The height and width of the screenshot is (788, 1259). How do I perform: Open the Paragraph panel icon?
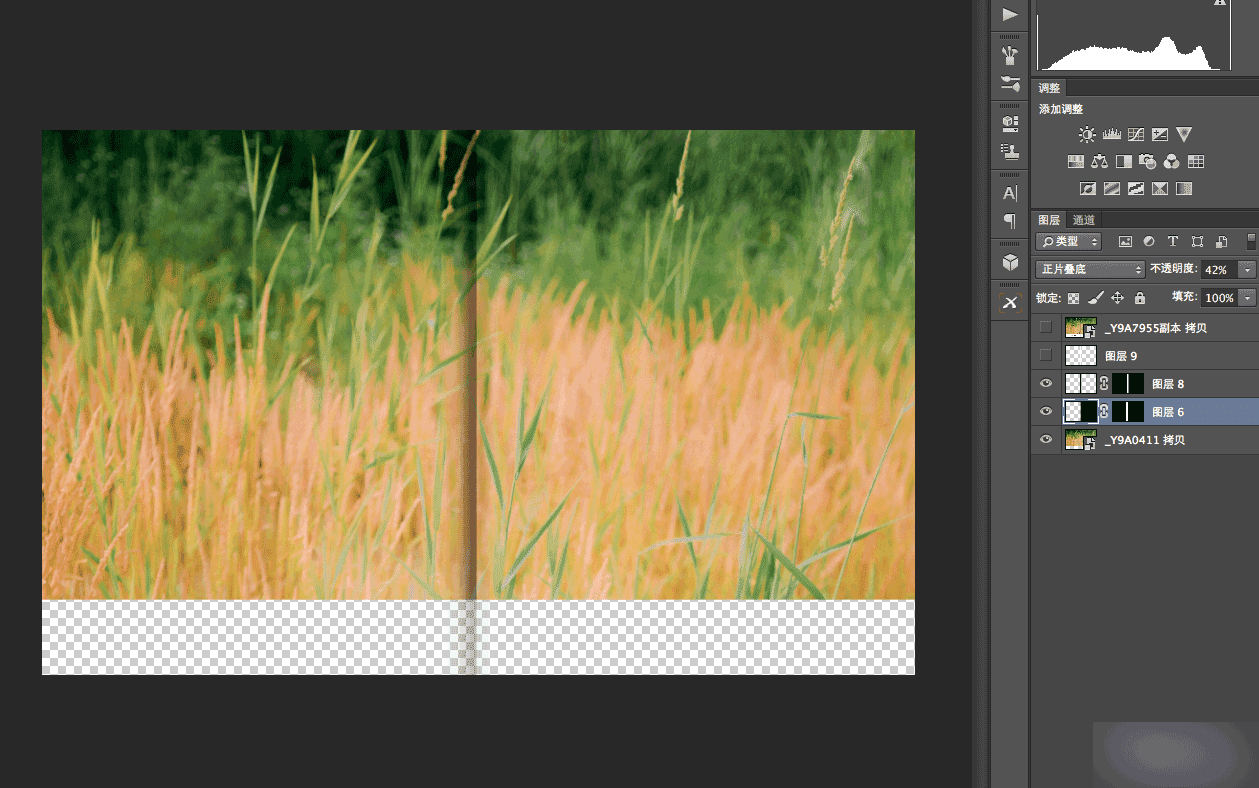click(1010, 220)
